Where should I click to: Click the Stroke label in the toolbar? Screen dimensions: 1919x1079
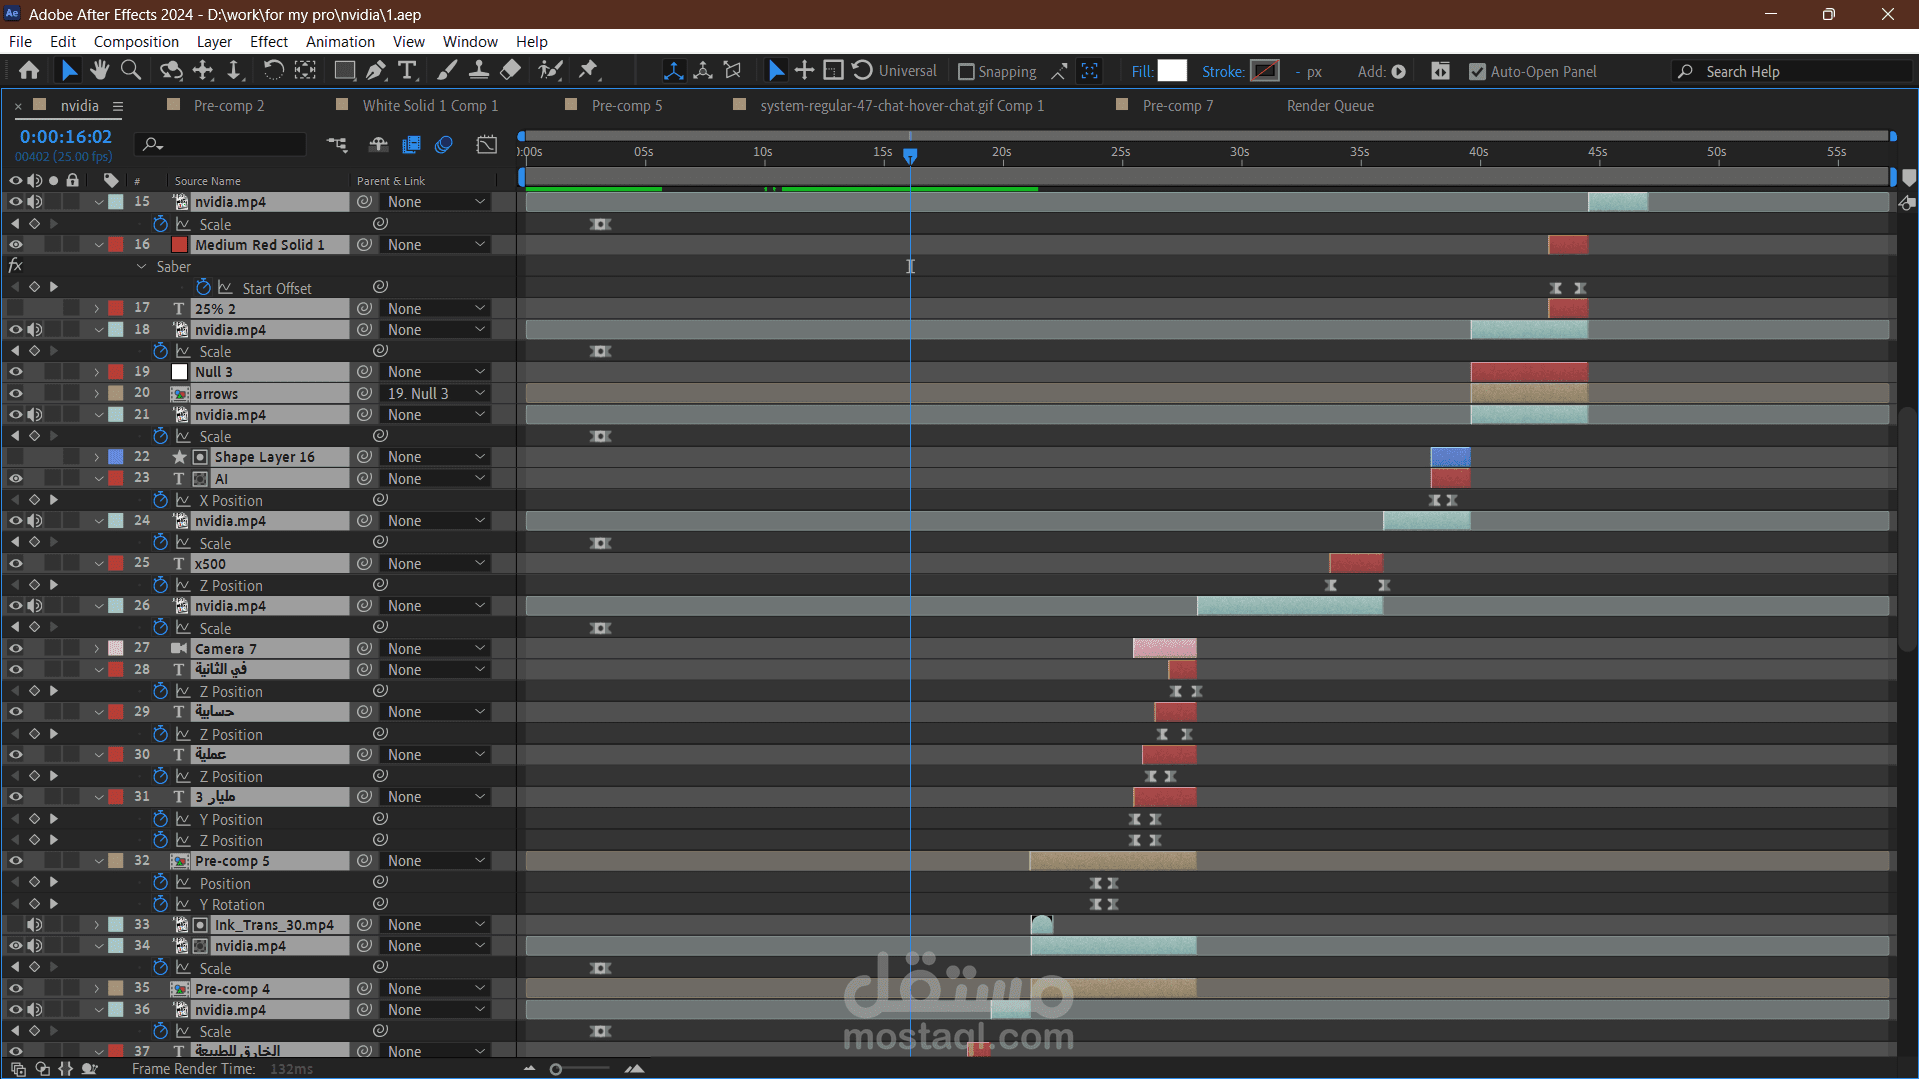pos(1223,72)
